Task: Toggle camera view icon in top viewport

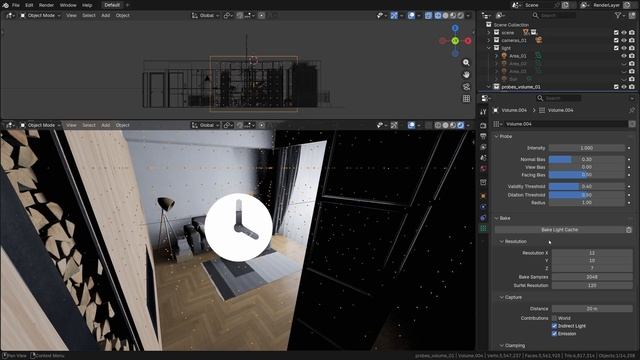Action: [x=466, y=87]
